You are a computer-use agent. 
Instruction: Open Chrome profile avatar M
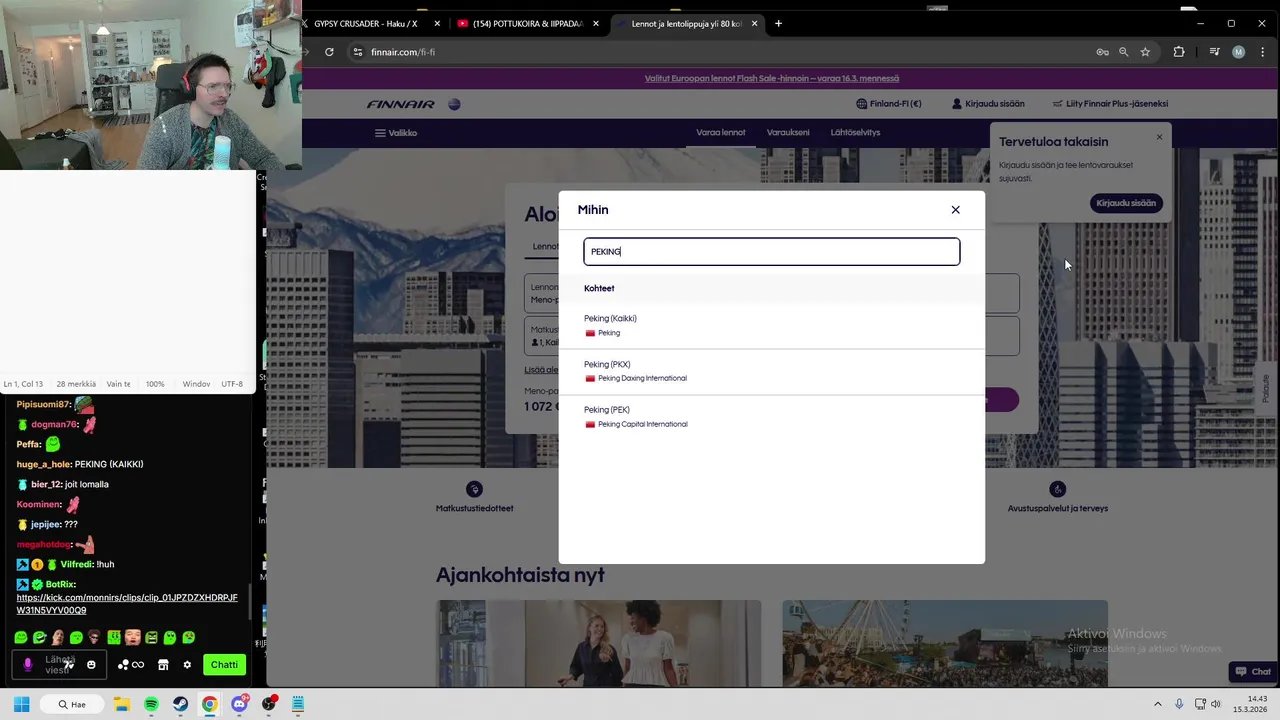[x=1238, y=52]
